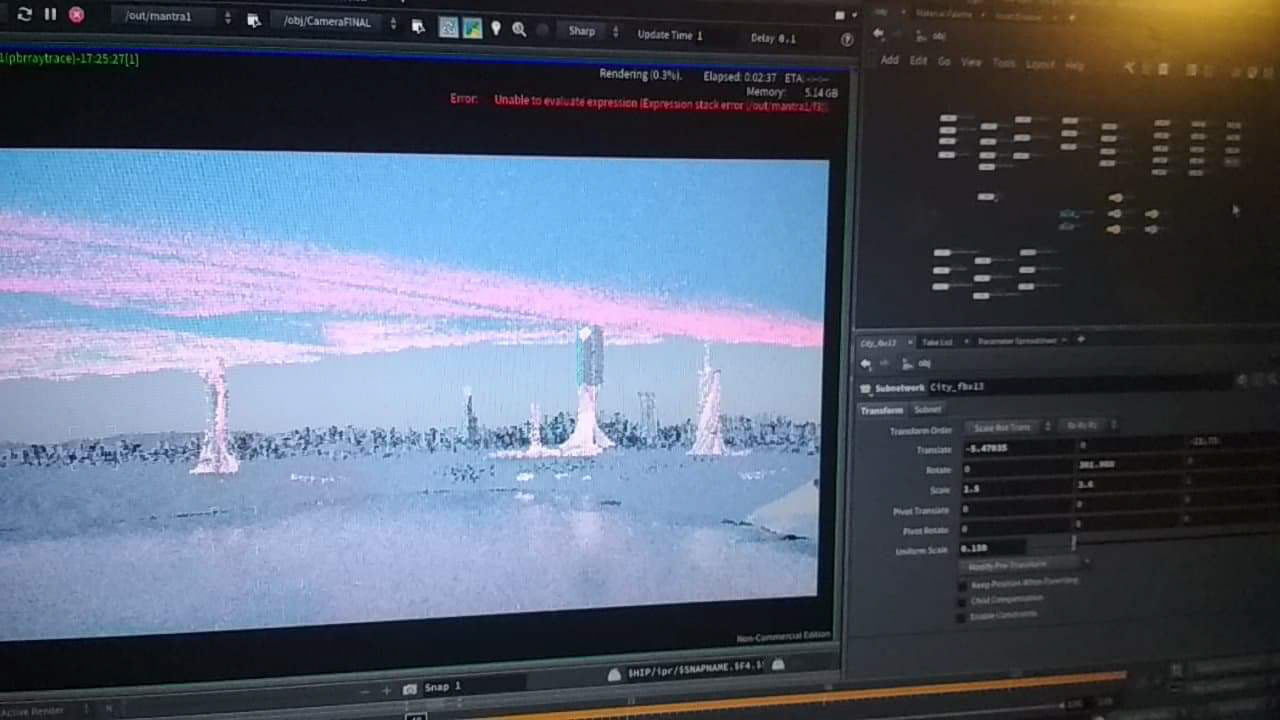Toggle the render region icon

(x=448, y=28)
